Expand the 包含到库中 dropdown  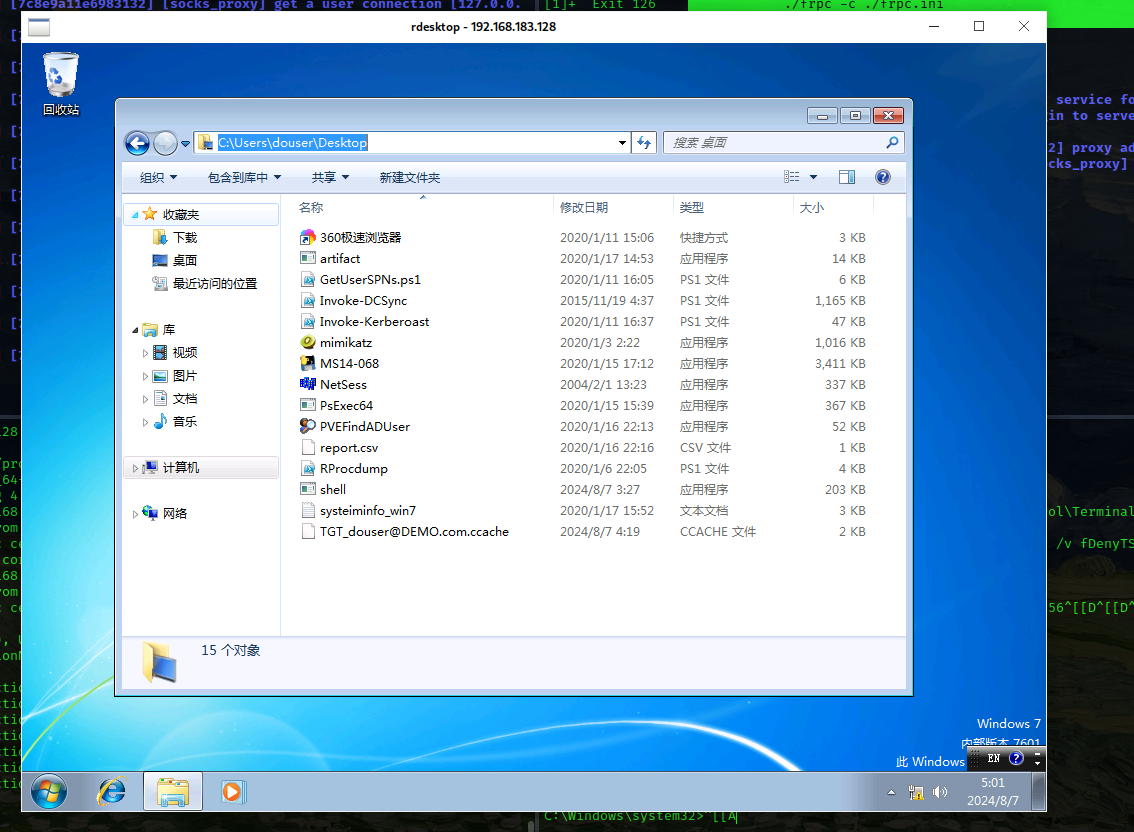pos(244,178)
